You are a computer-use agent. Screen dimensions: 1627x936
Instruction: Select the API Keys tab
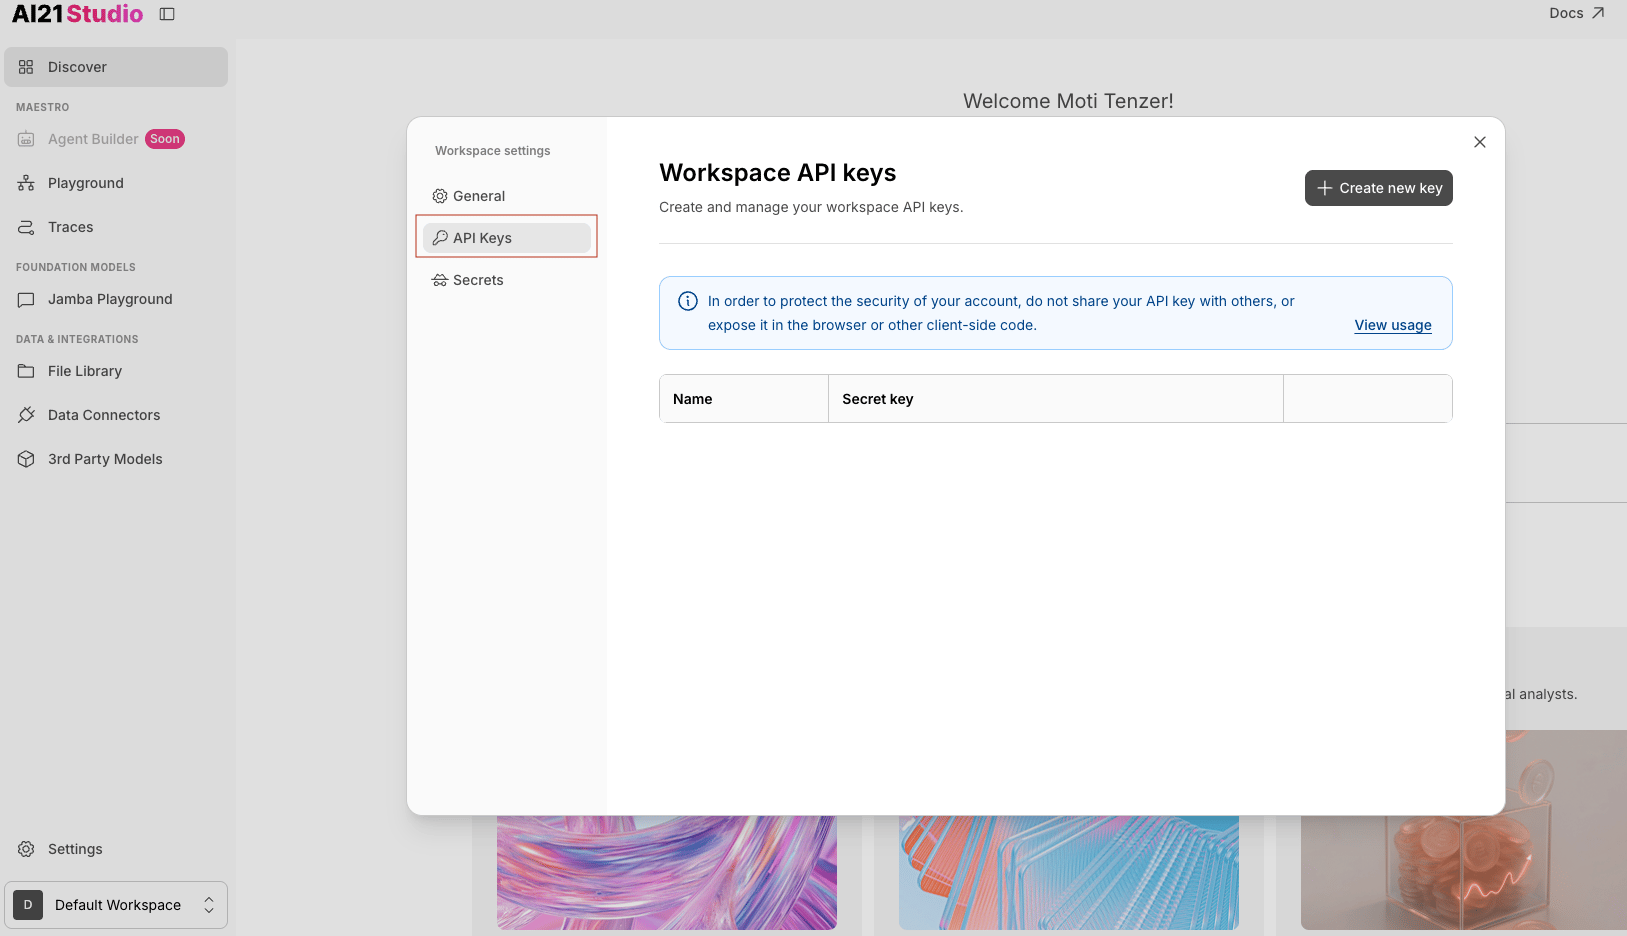point(507,238)
